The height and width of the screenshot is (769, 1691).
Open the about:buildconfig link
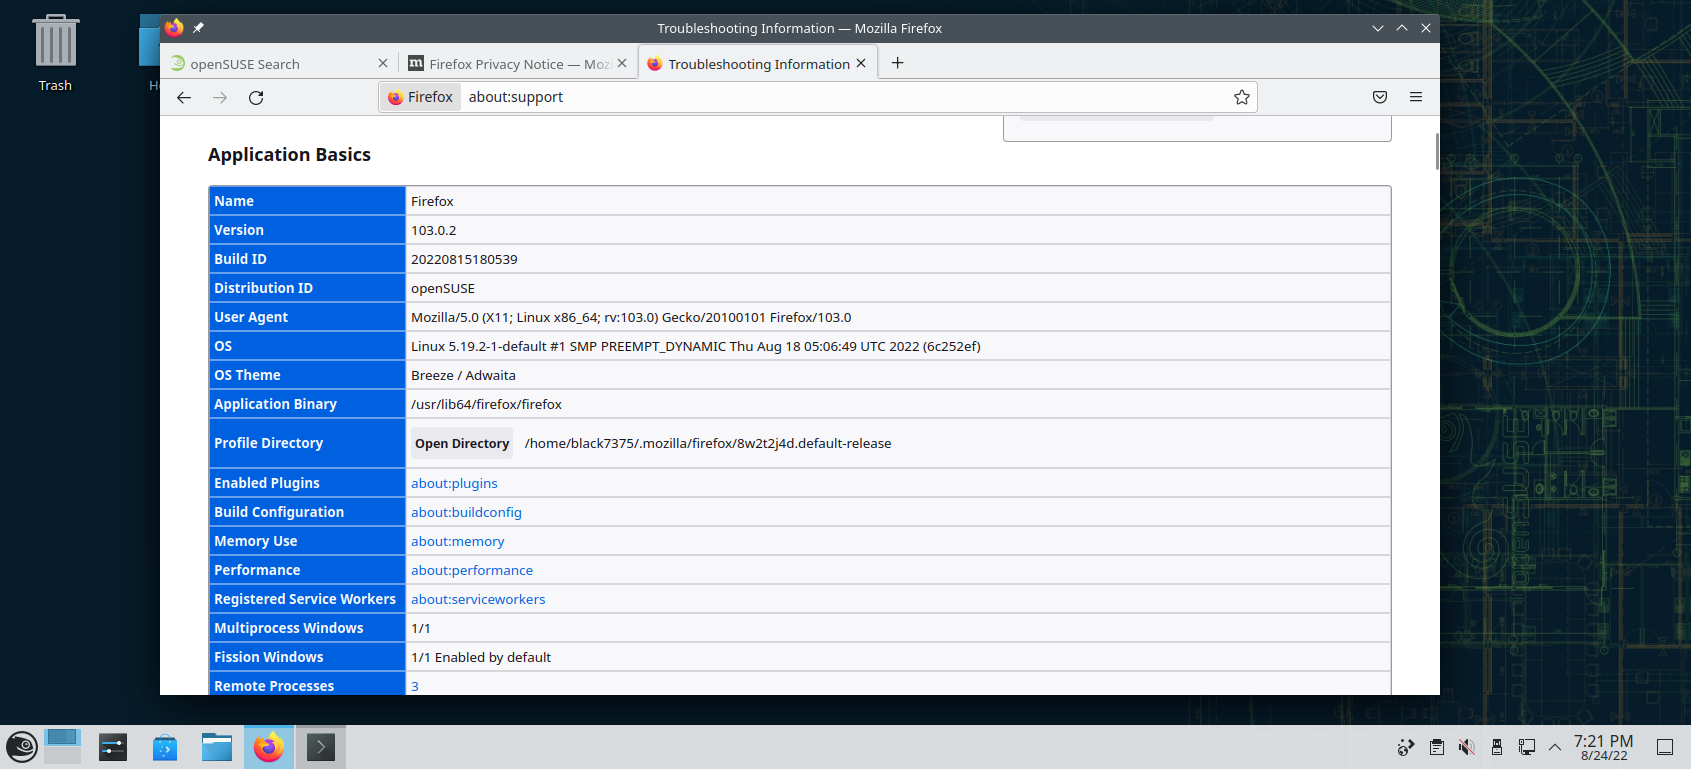click(466, 512)
